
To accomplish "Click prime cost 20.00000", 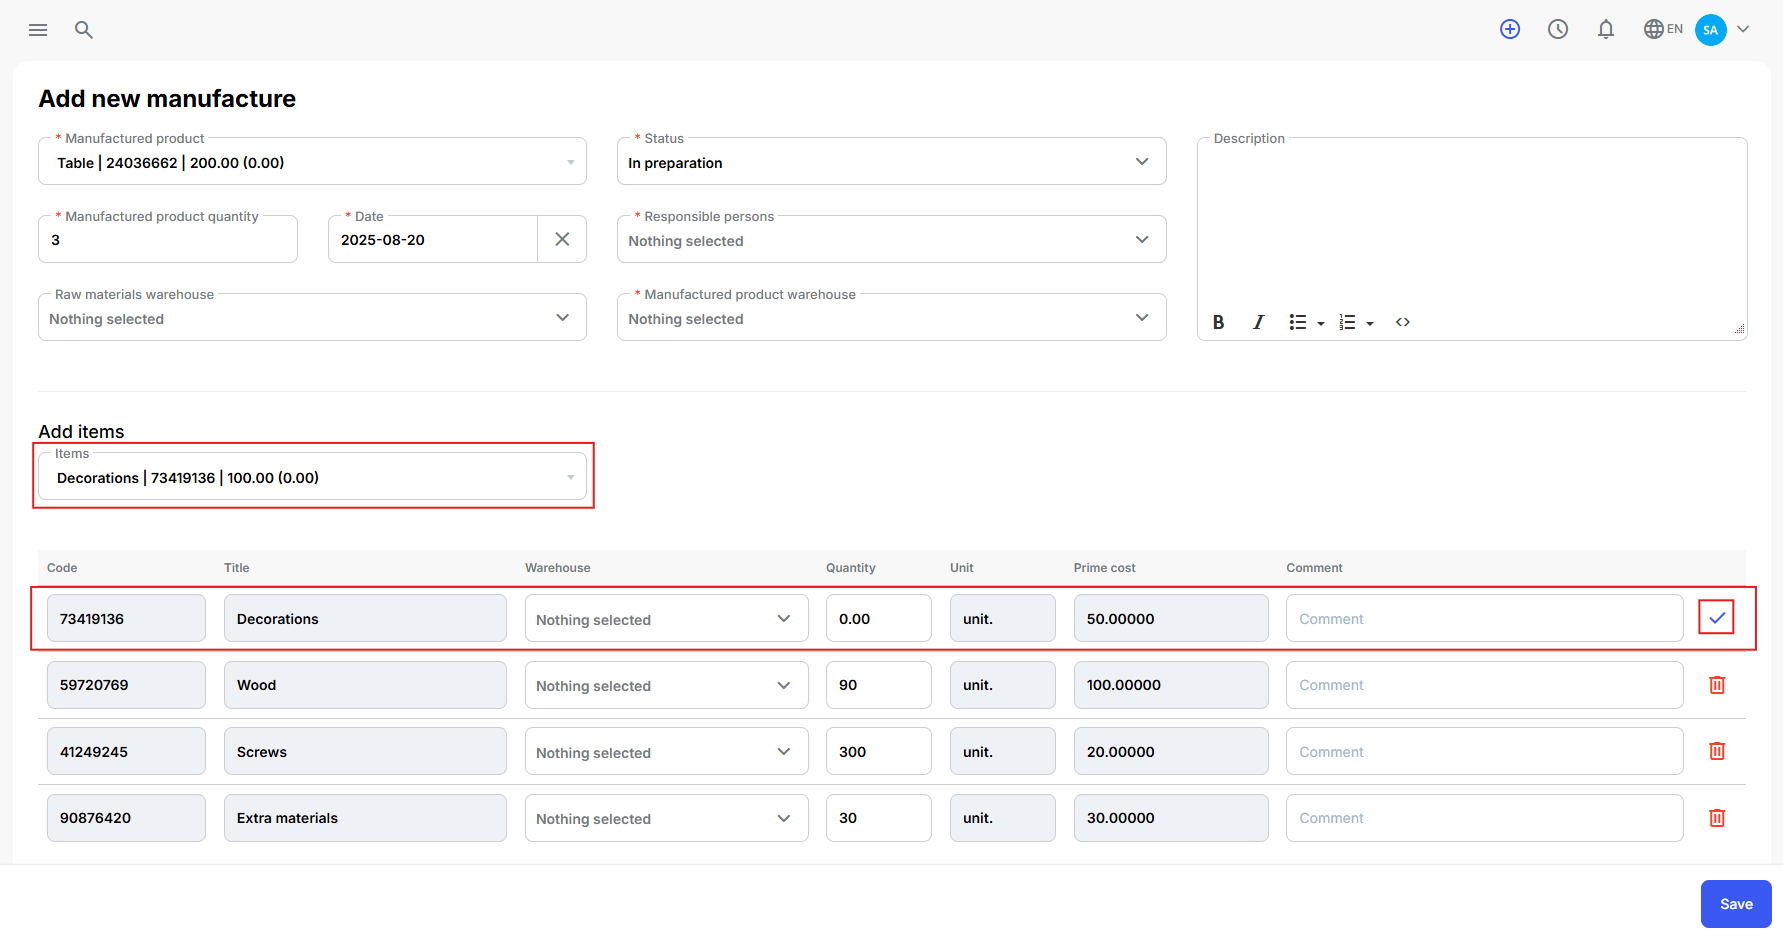I will click(1171, 752).
